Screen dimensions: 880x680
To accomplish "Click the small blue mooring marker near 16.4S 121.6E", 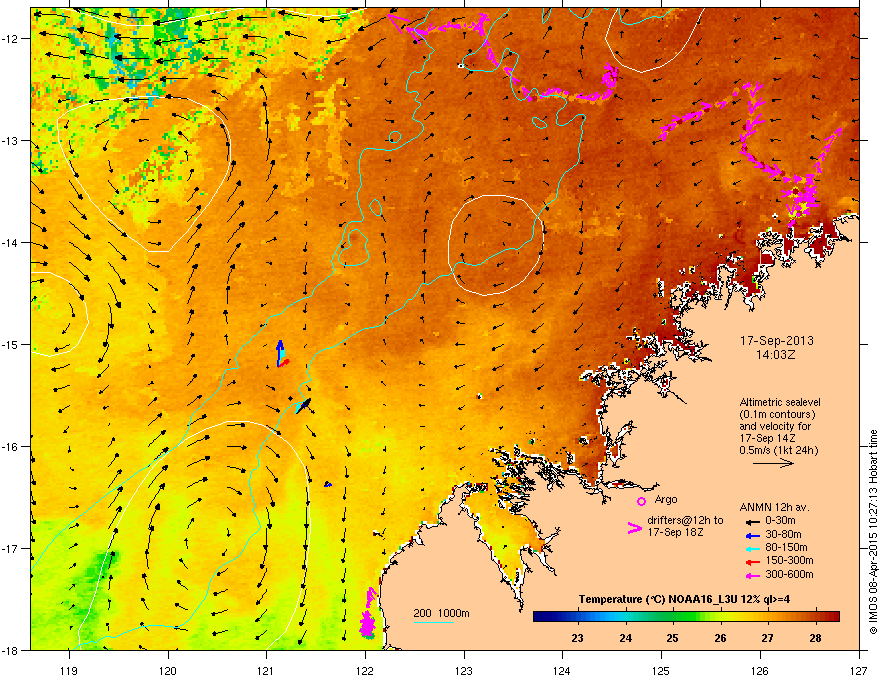I will click(328, 484).
